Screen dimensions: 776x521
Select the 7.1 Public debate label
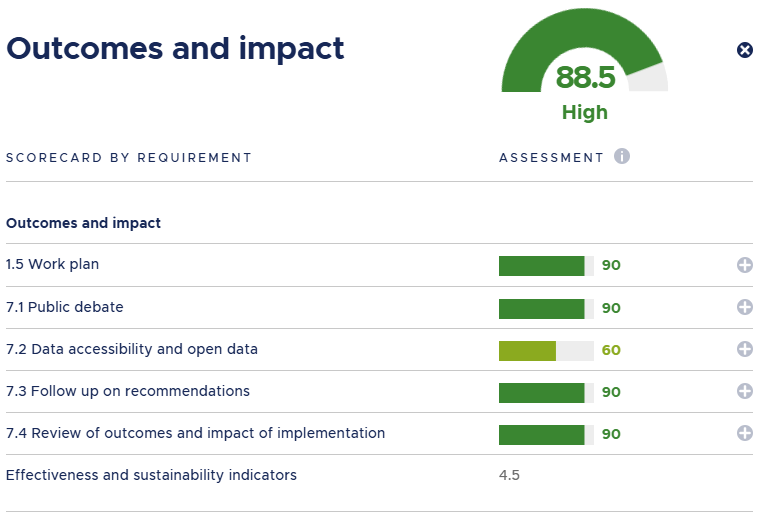(x=65, y=307)
